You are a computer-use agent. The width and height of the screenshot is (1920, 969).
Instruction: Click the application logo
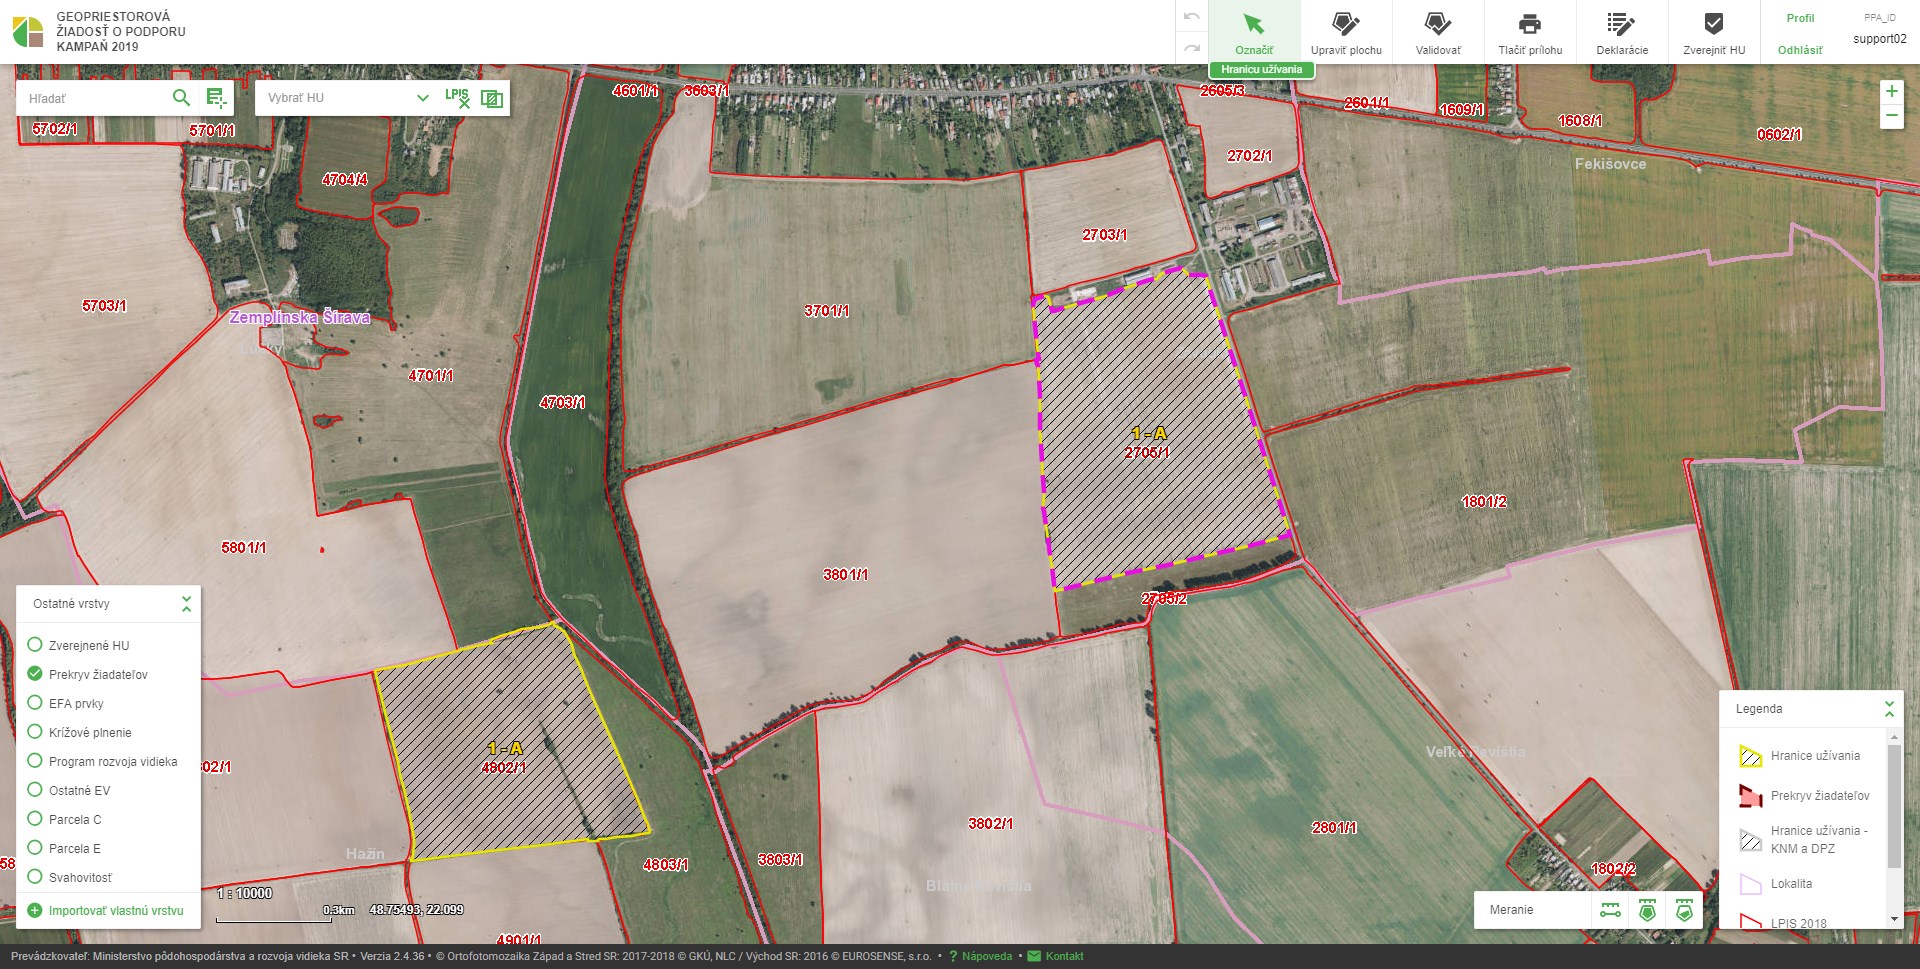click(x=28, y=32)
